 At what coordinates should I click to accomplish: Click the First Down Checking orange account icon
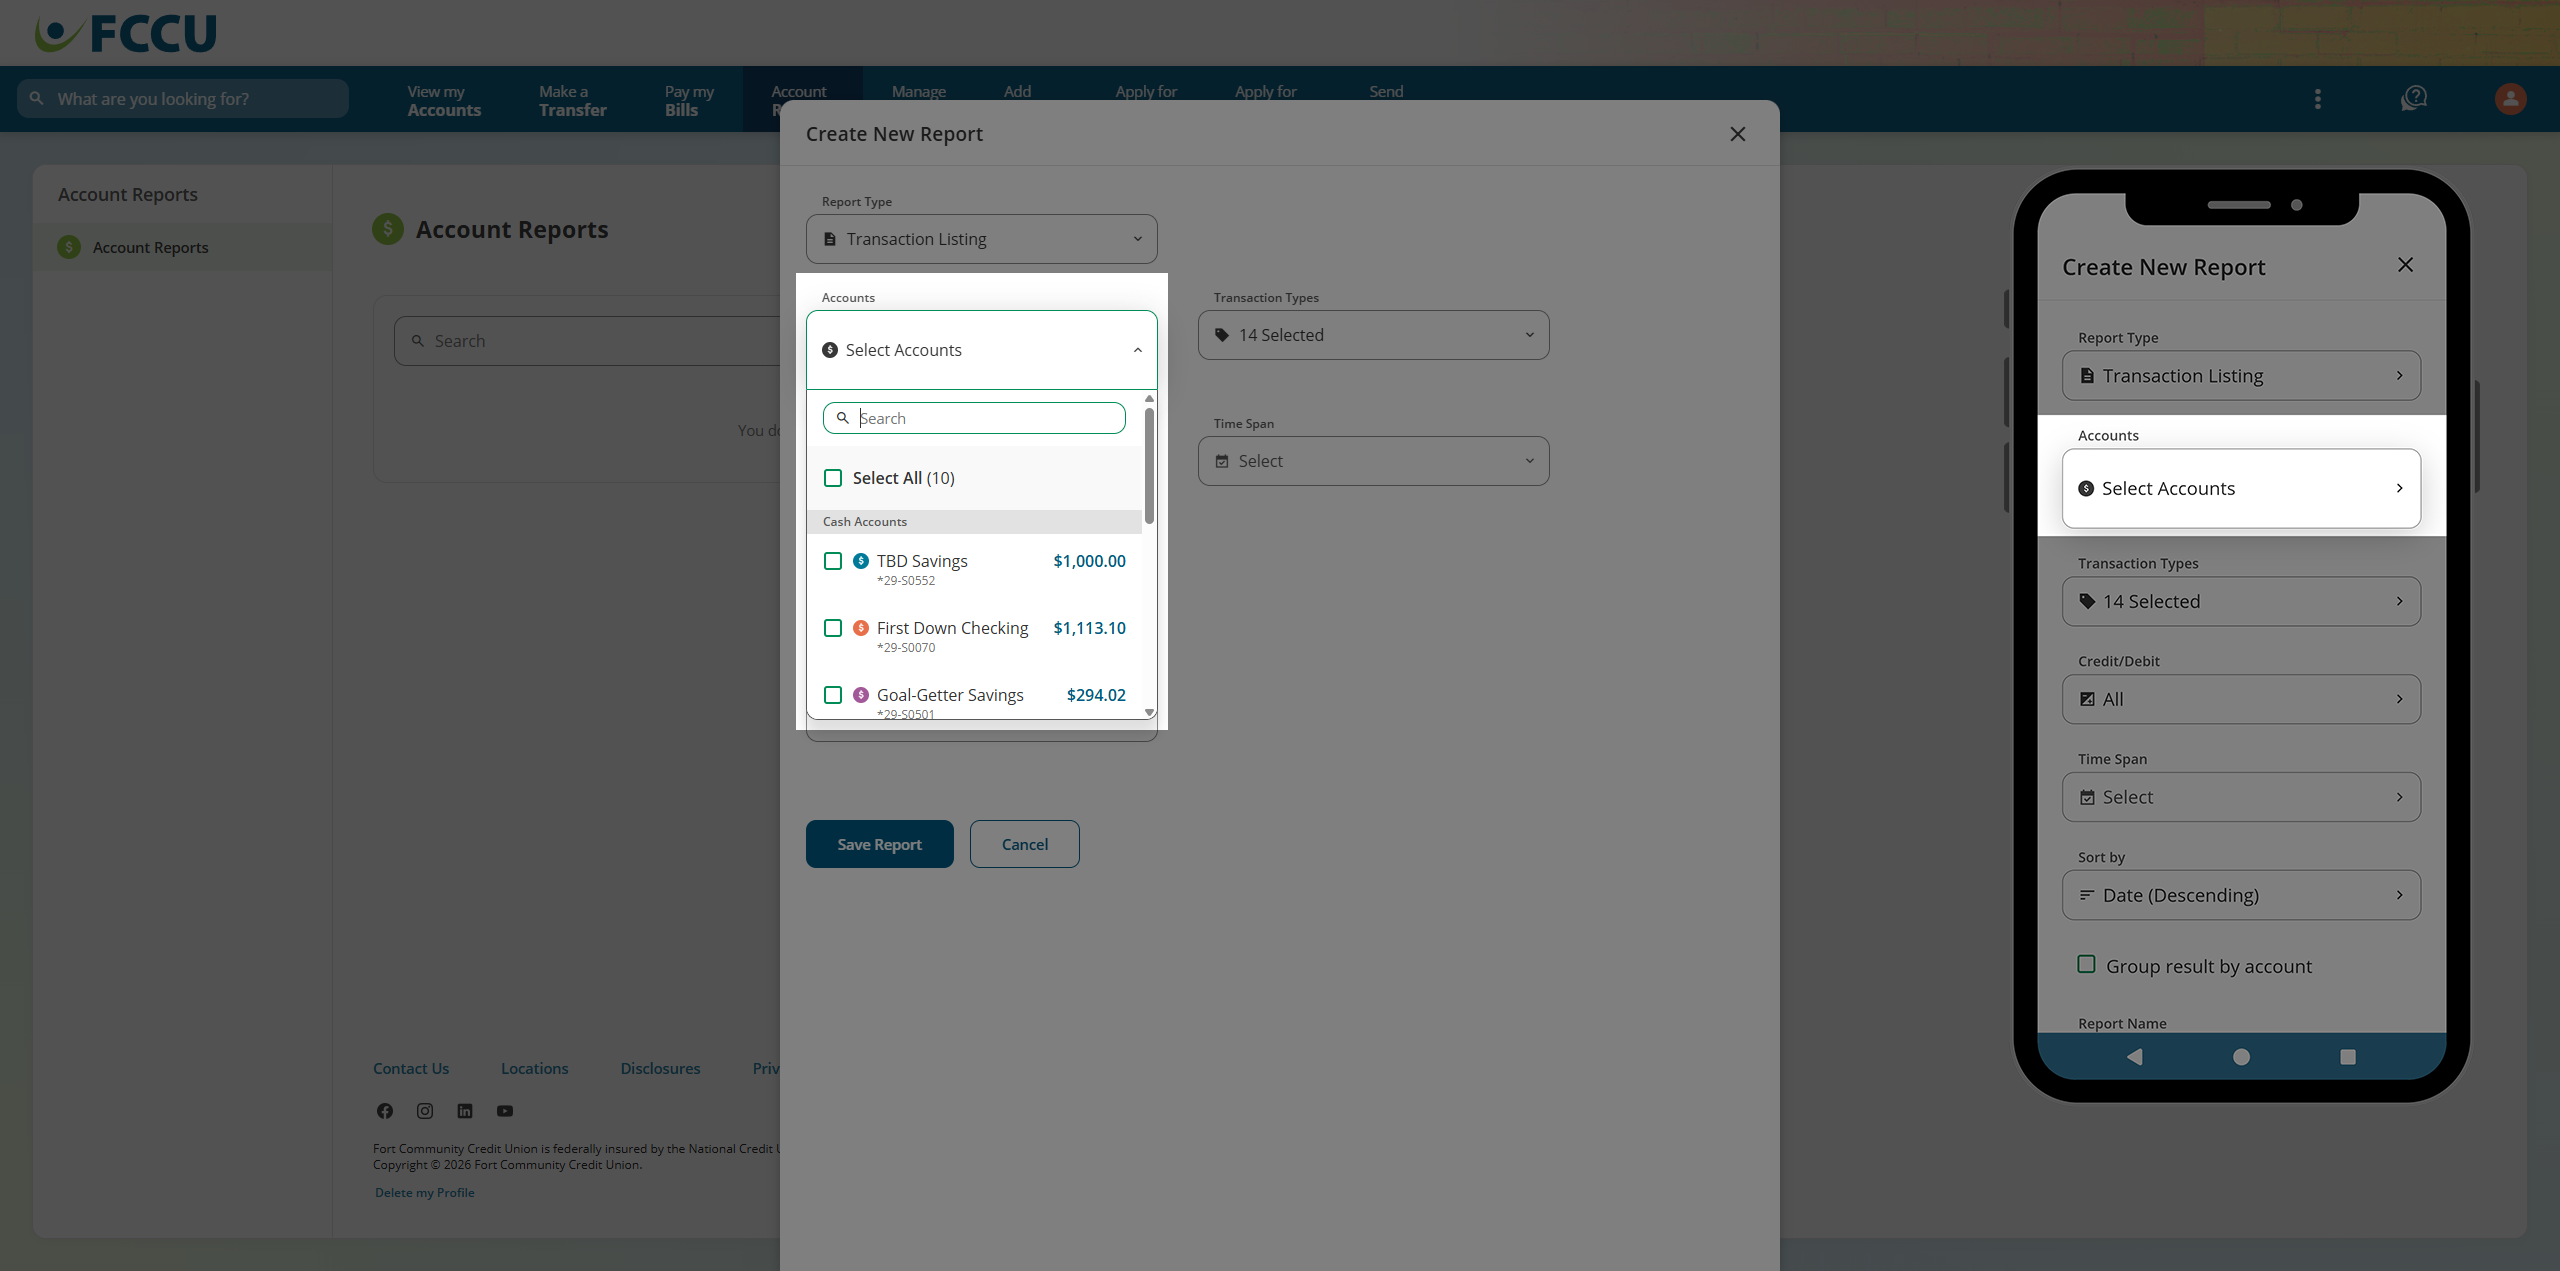coord(861,628)
